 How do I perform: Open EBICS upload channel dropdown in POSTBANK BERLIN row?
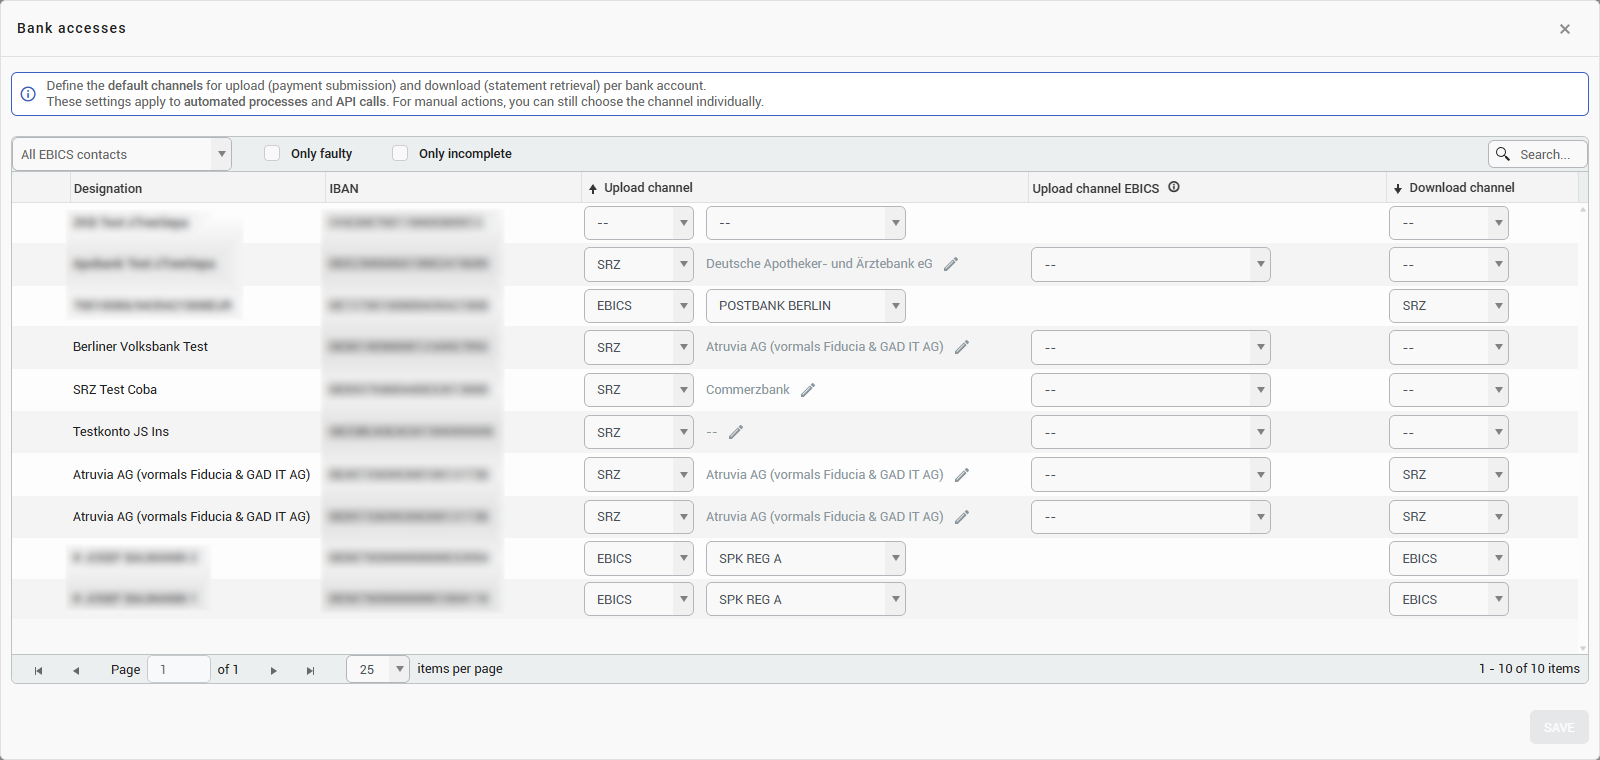639,306
